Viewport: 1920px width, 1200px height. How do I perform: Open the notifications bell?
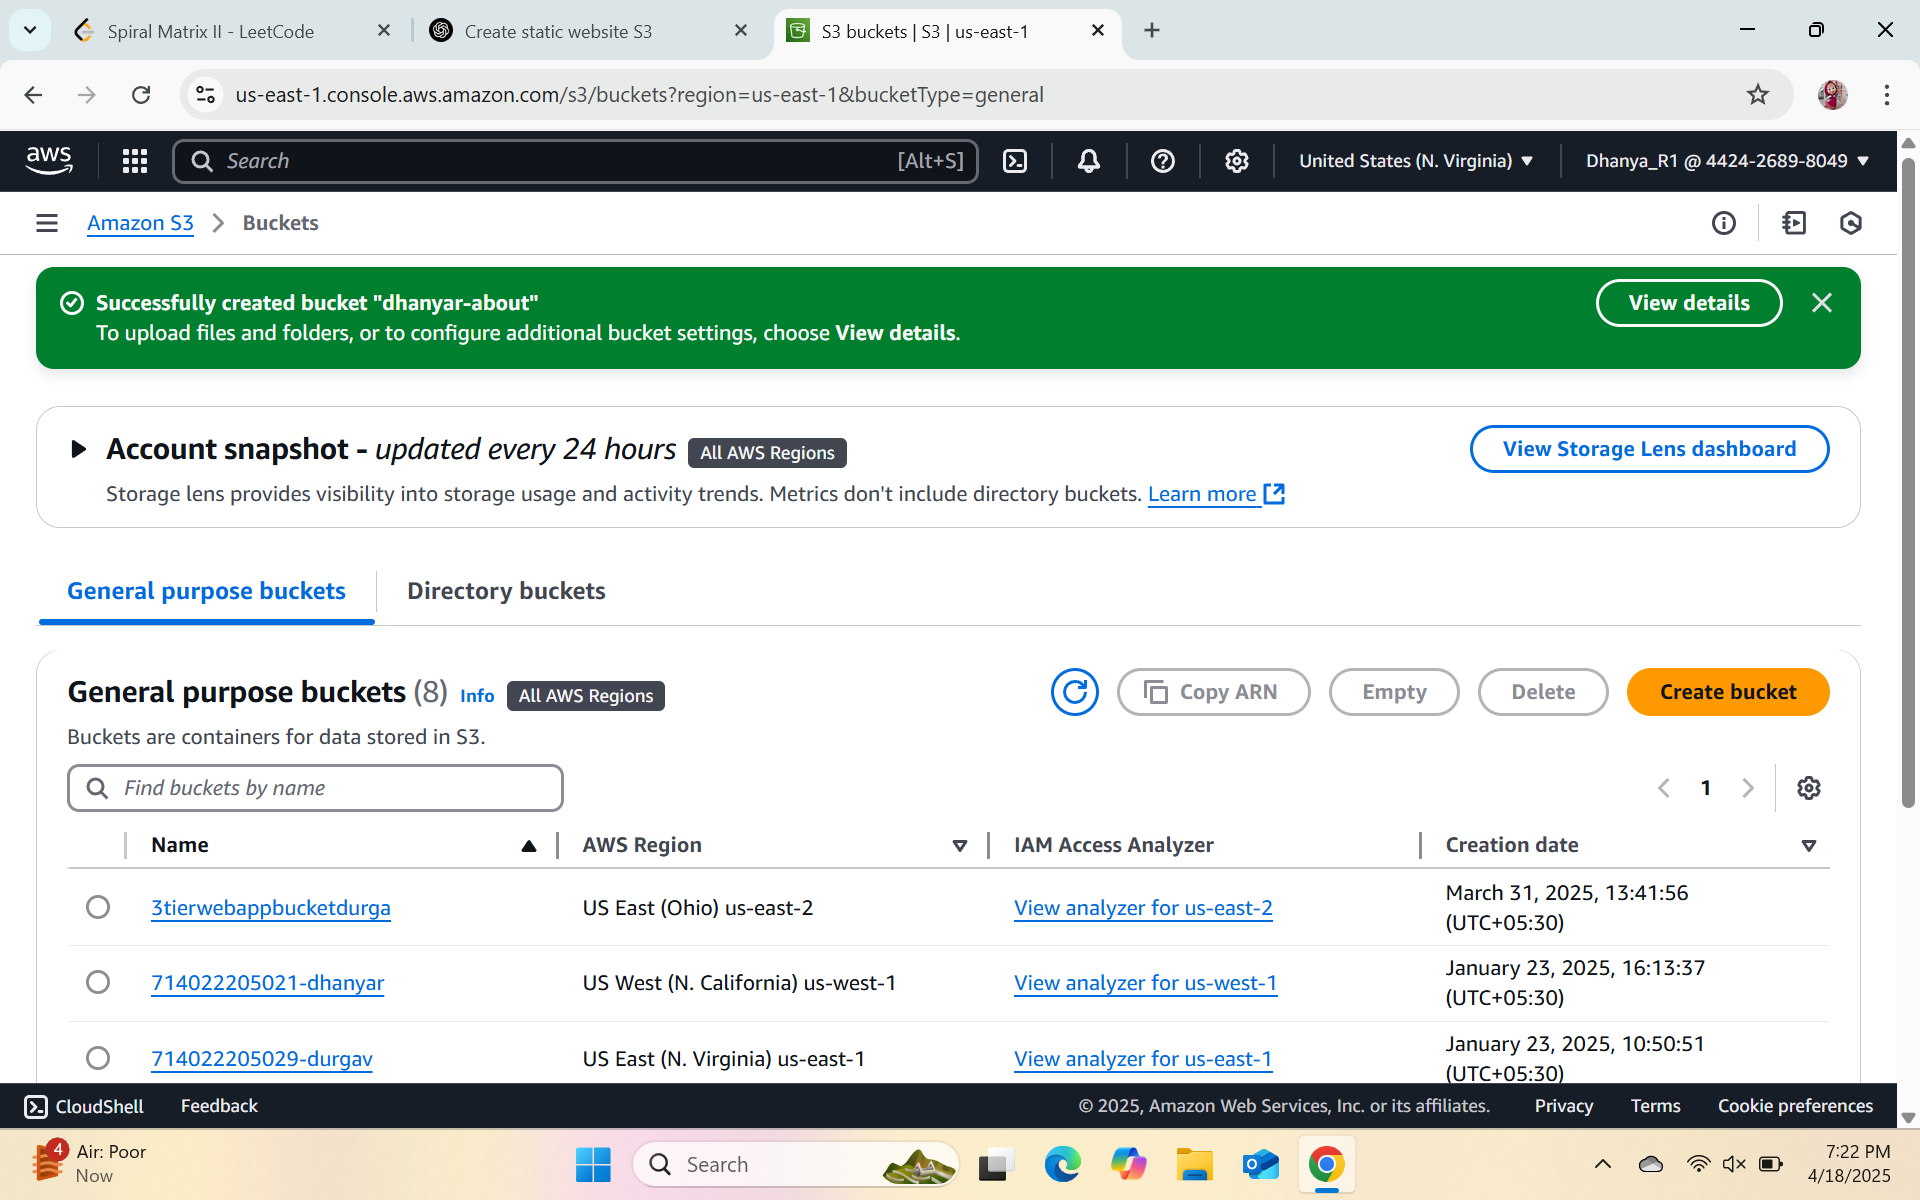1089,161
